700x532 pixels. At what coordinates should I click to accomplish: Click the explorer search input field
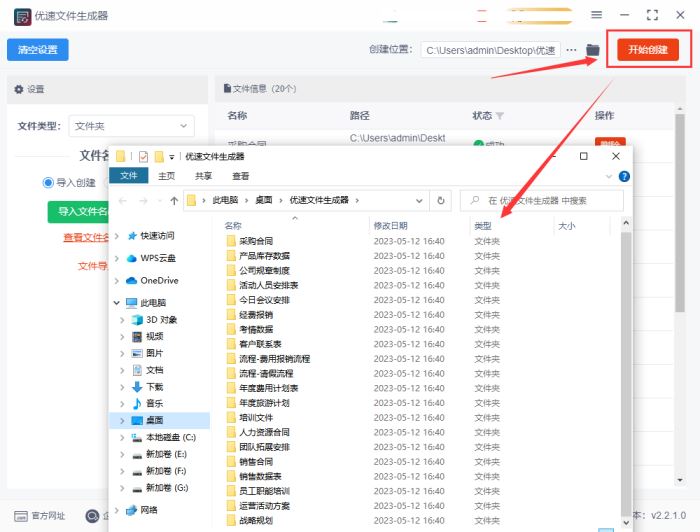542,201
